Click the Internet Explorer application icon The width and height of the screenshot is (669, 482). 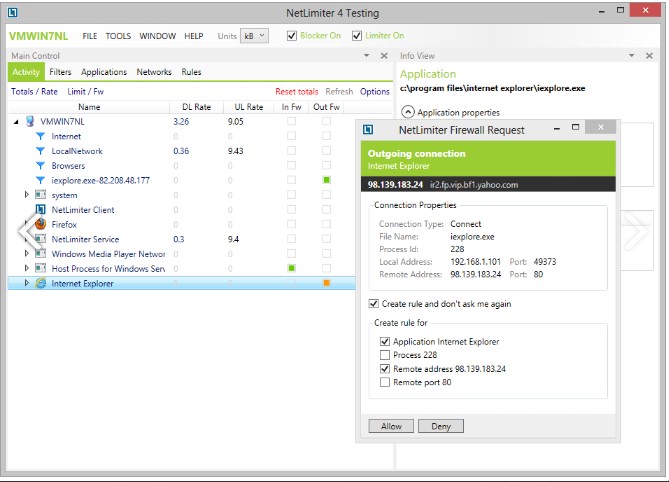41,283
